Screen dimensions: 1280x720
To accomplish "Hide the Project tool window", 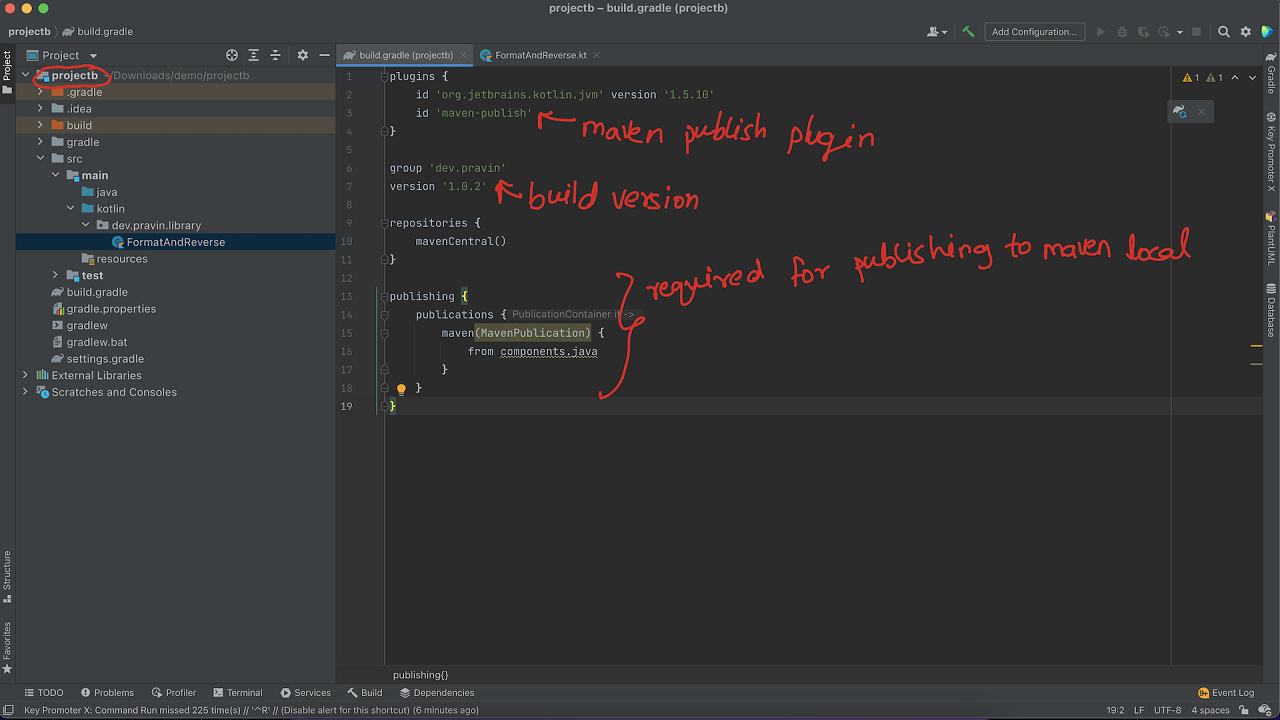I will click(x=323, y=56).
